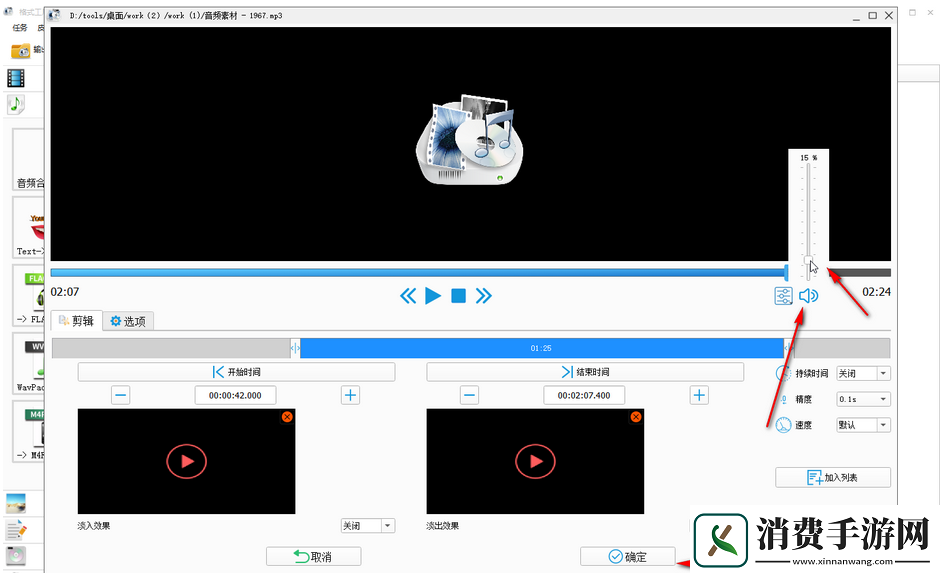Viewport: 940px width, 573px height.
Task: Decrease end time with minus button
Action: coord(469,395)
